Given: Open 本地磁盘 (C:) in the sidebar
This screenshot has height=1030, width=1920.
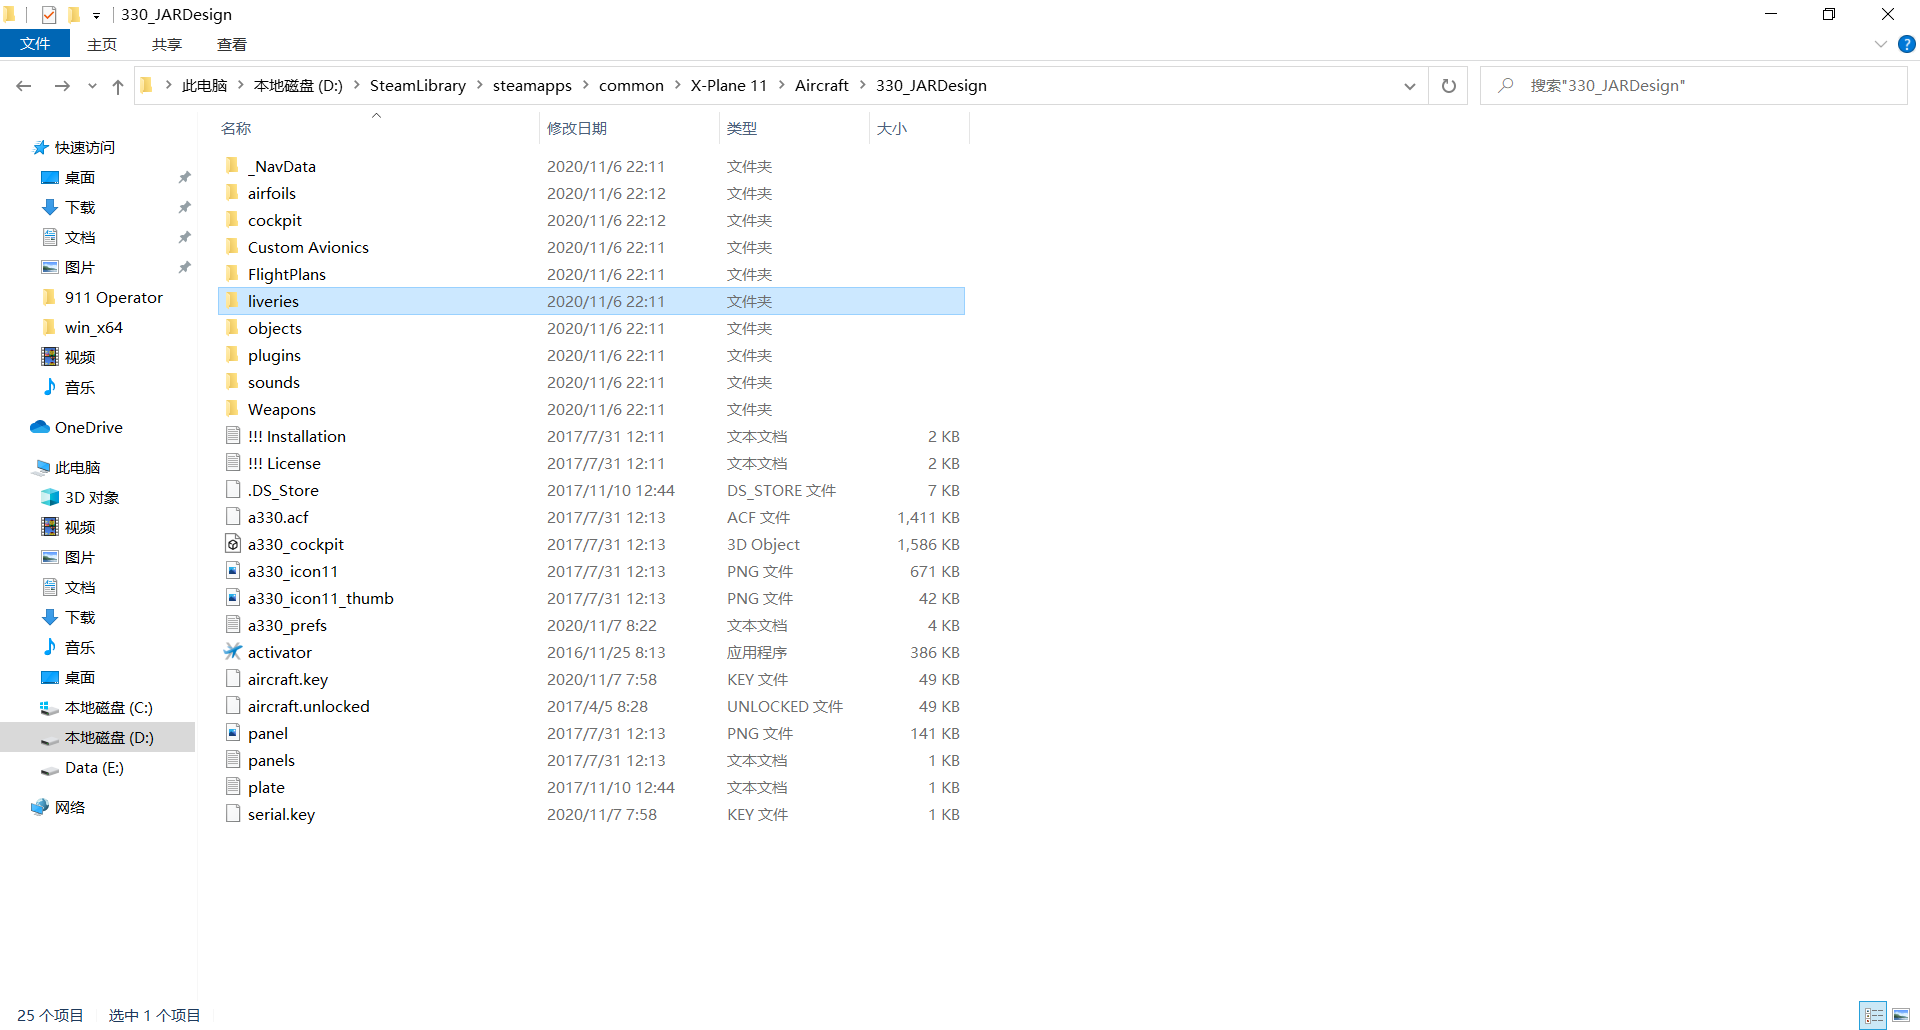Looking at the screenshot, I should pyautogui.click(x=108, y=708).
